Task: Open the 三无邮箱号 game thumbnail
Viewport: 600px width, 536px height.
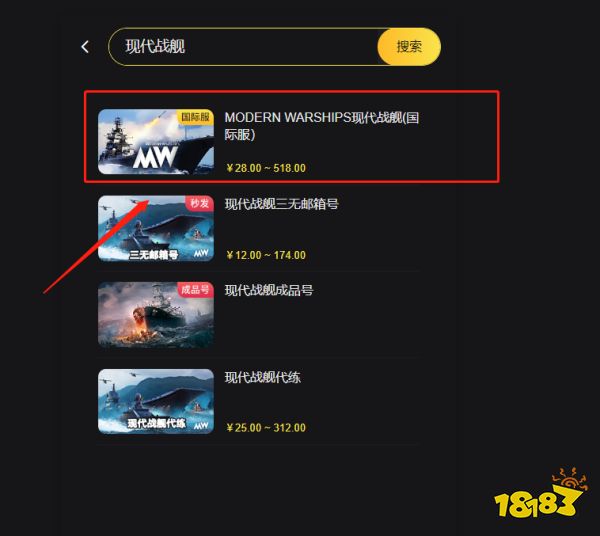Action: pos(156,228)
